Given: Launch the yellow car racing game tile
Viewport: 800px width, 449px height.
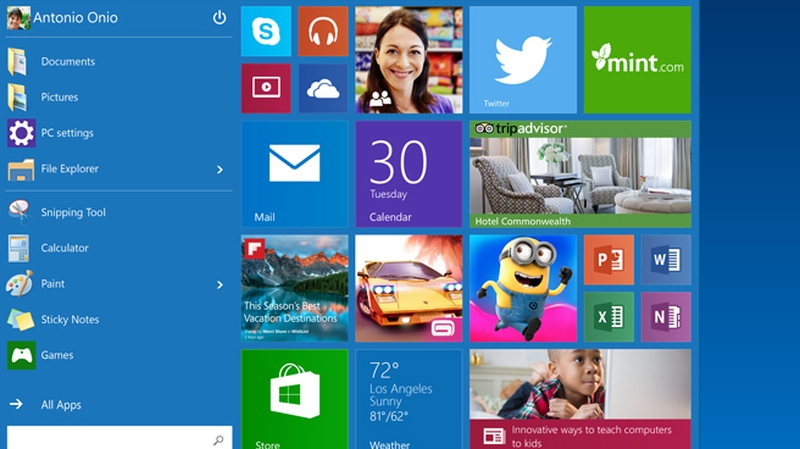Looking at the screenshot, I should point(409,288).
